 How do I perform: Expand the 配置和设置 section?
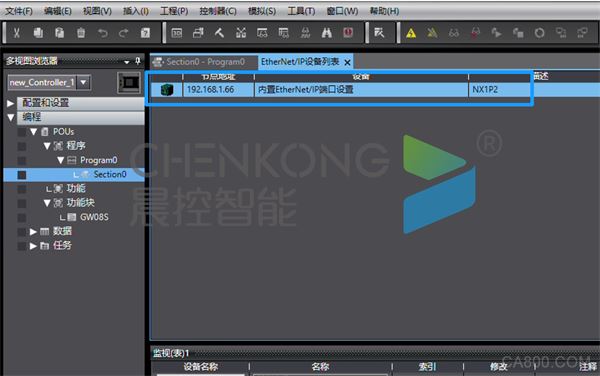(11, 103)
